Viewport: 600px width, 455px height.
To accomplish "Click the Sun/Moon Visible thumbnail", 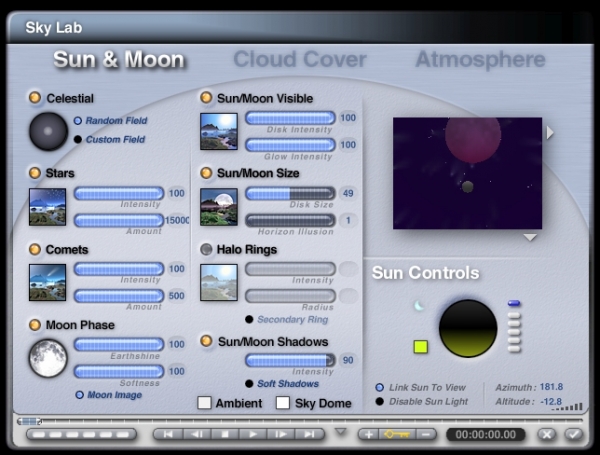I will tap(219, 131).
